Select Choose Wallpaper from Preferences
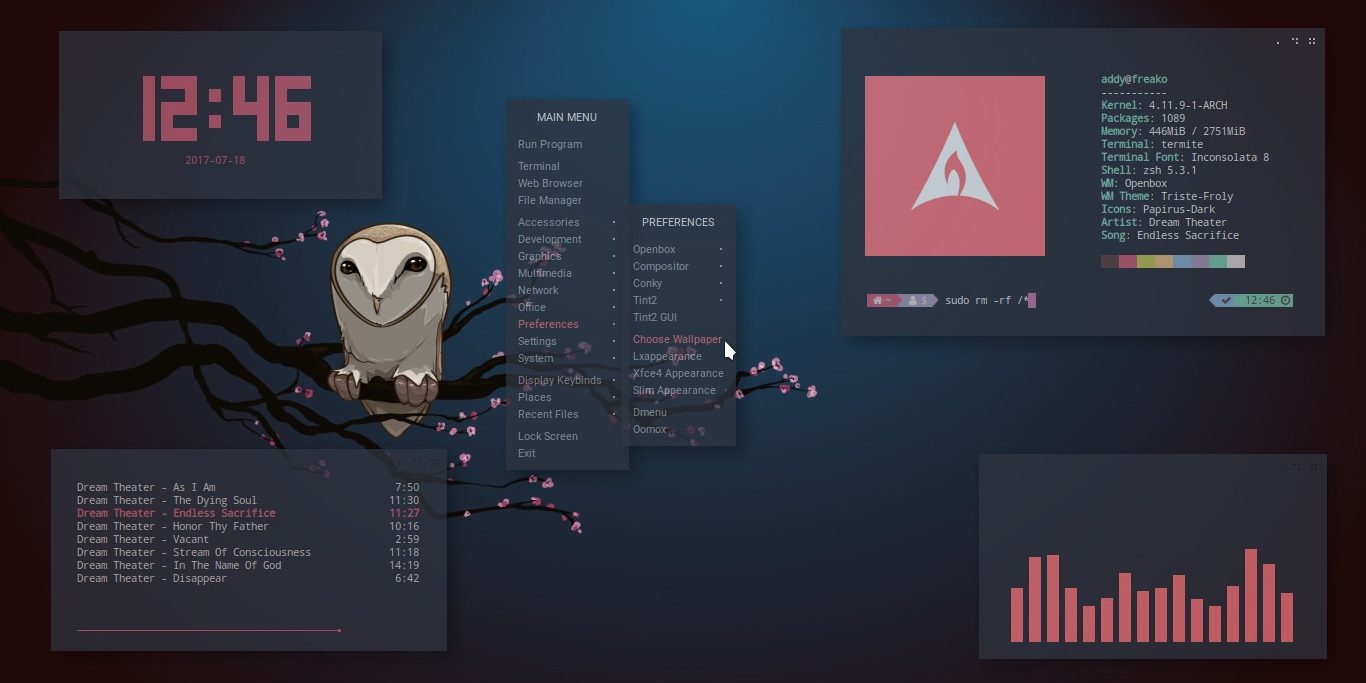 pyautogui.click(x=677, y=339)
